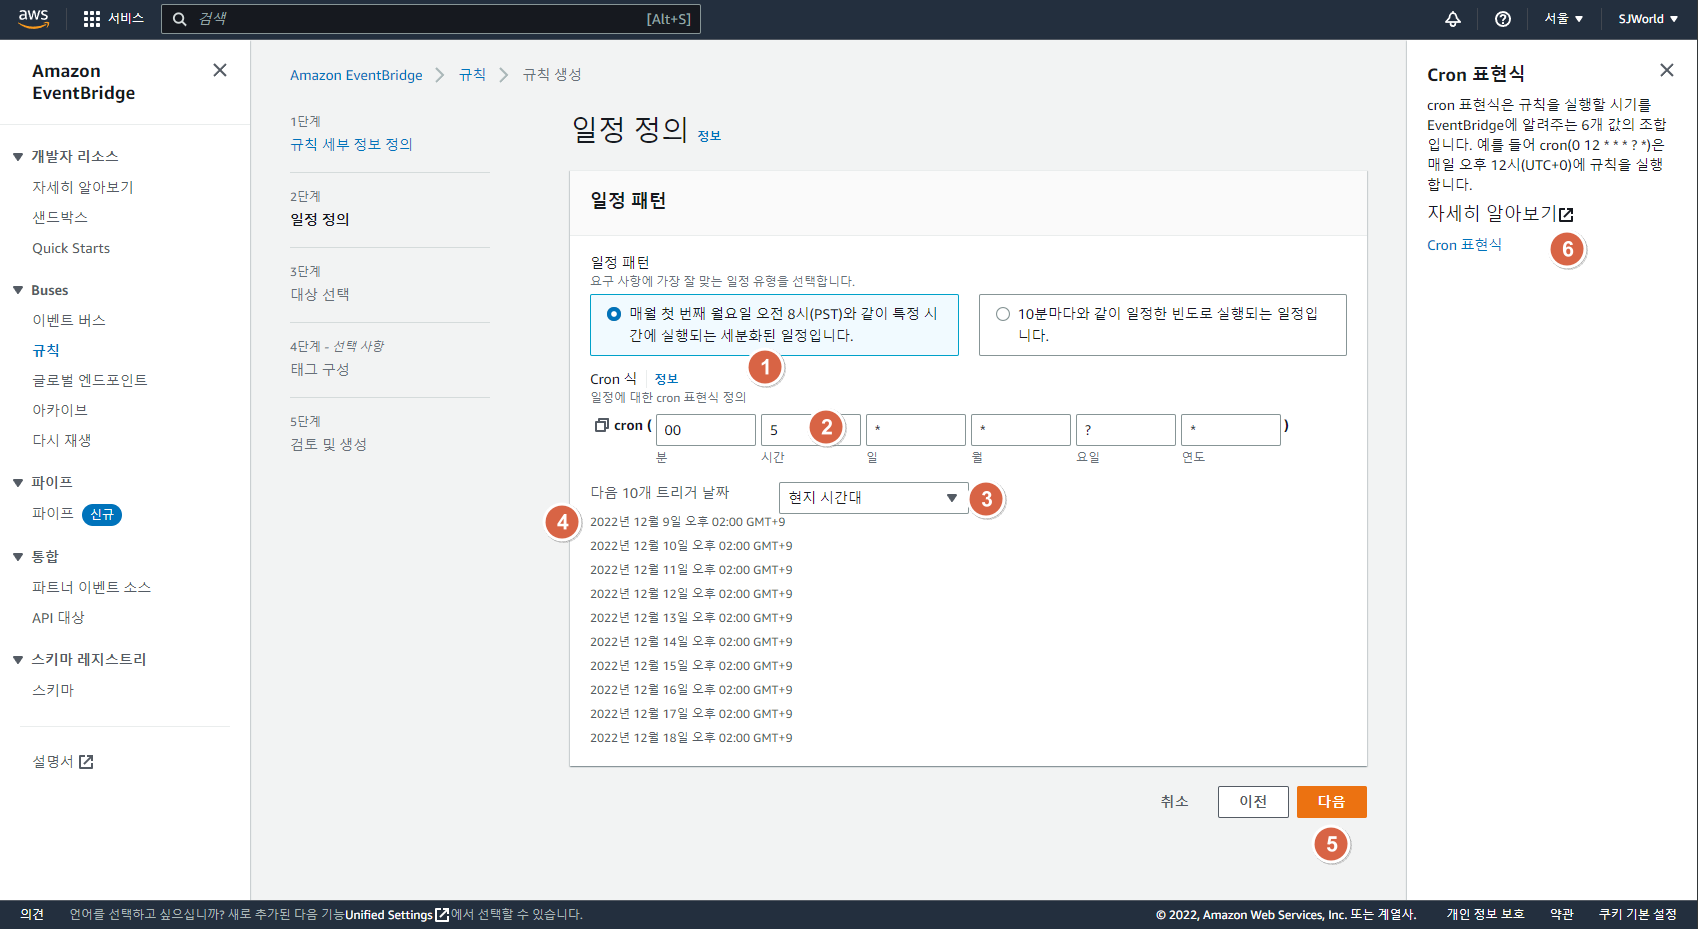The height and width of the screenshot is (929, 1698).
Task: Open 자세히 알아보기 external link icon
Action: (1566, 214)
